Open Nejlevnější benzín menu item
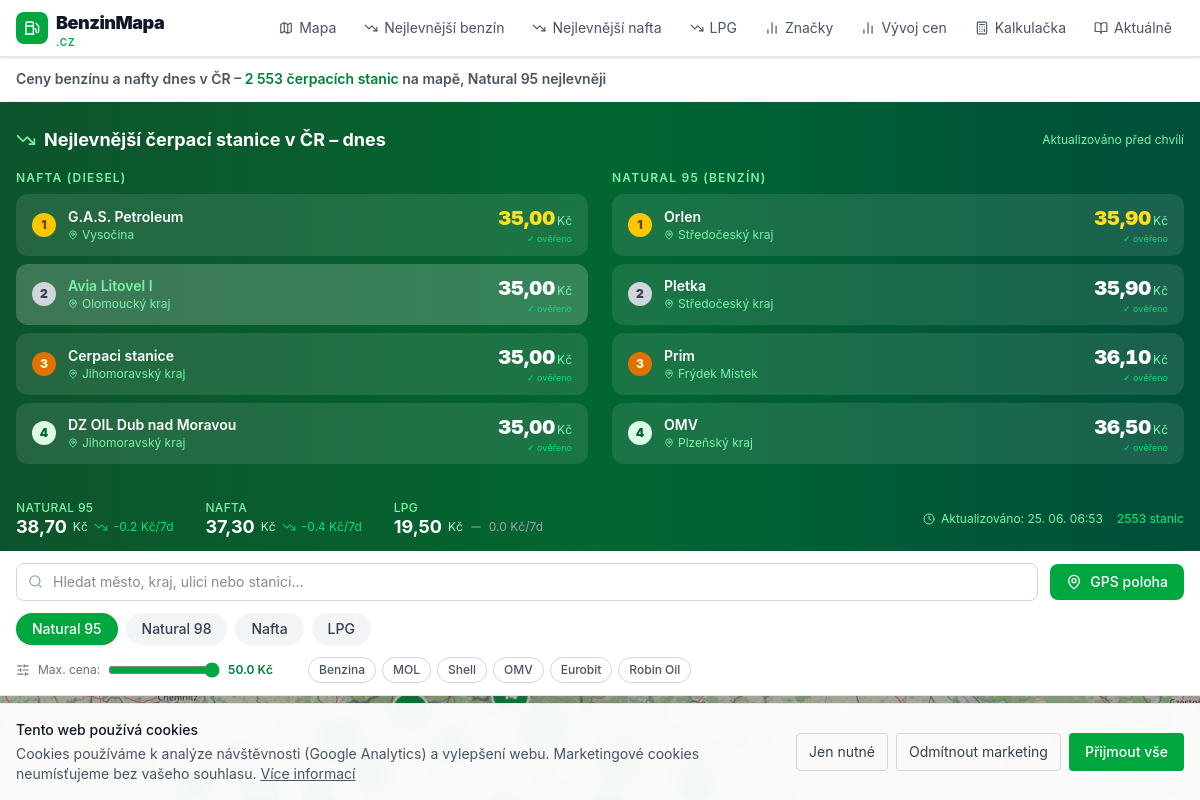Screen dimensions: 1200x800 (434, 28)
